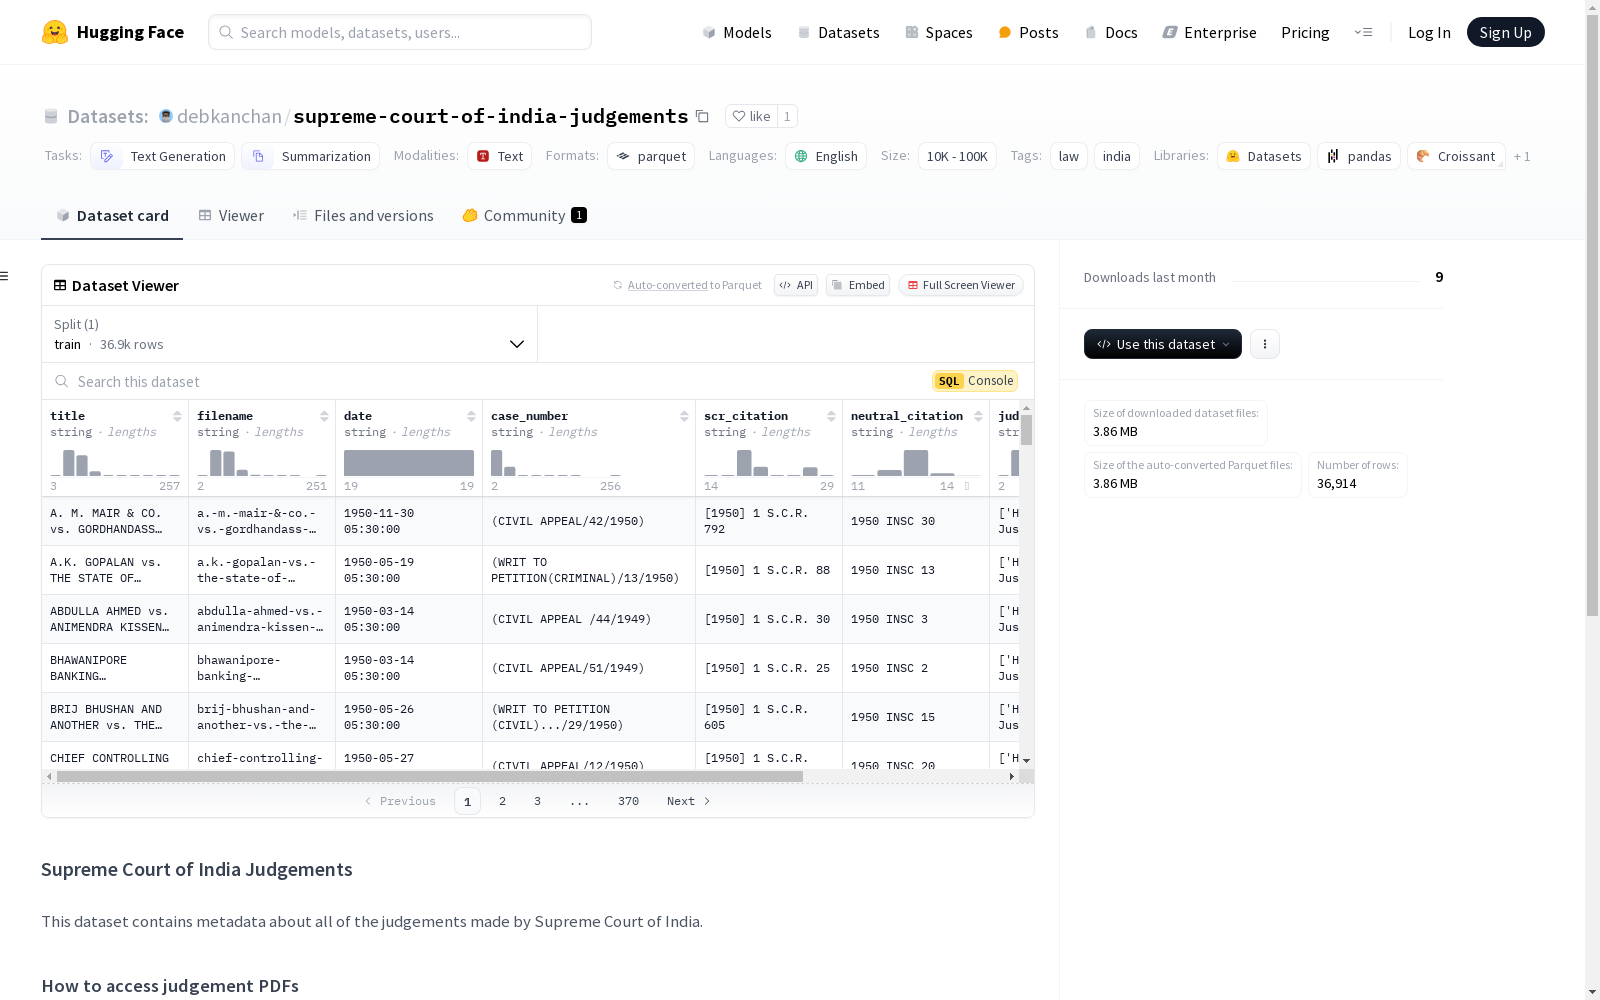The image size is (1600, 1000).
Task: Click the search magnifier icon in dataset search
Action: 62,381
